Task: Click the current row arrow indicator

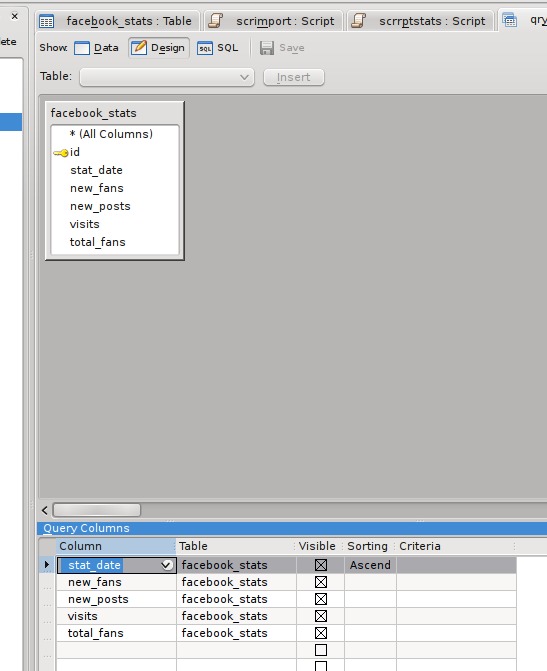Action: [47, 564]
